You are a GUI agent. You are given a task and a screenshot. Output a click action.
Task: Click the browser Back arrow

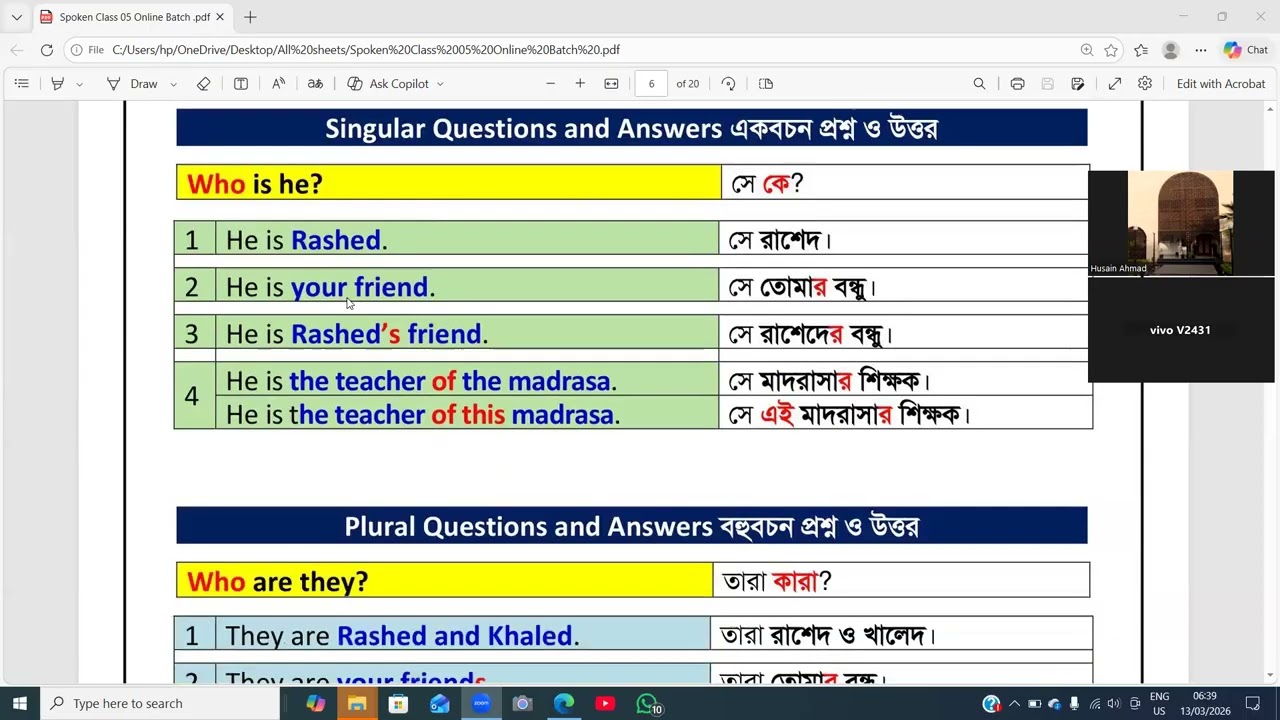pos(17,50)
